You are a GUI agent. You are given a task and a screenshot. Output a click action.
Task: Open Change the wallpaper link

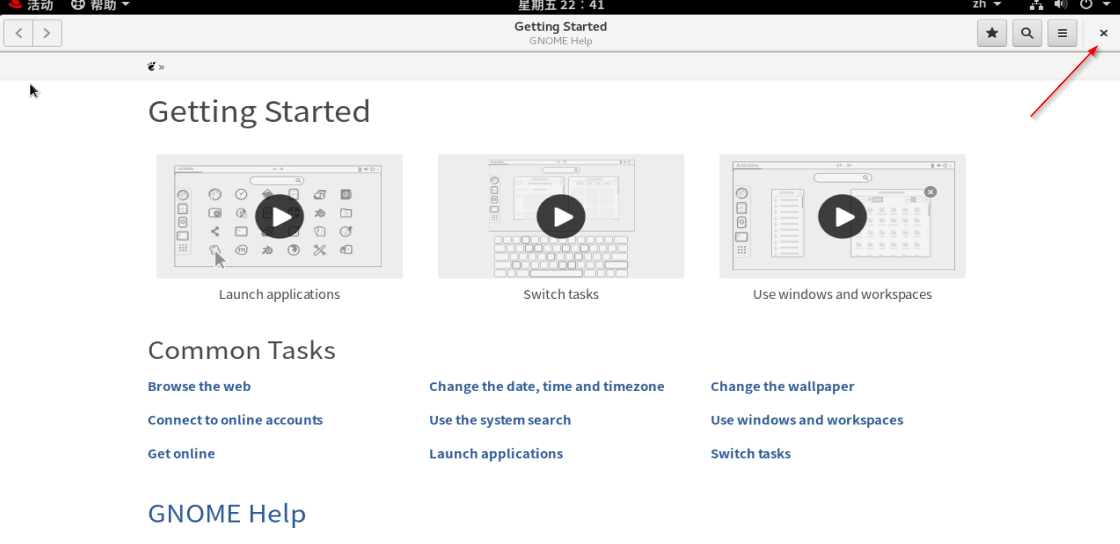(x=782, y=386)
